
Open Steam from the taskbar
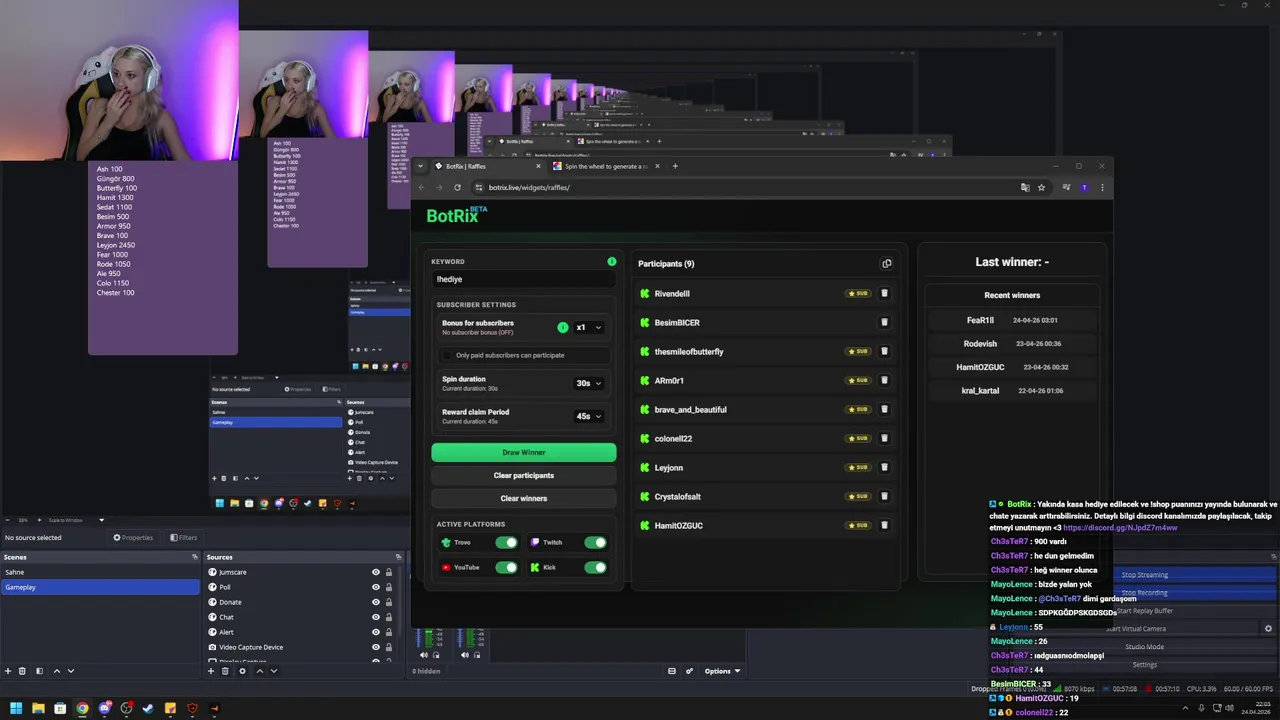(148, 708)
